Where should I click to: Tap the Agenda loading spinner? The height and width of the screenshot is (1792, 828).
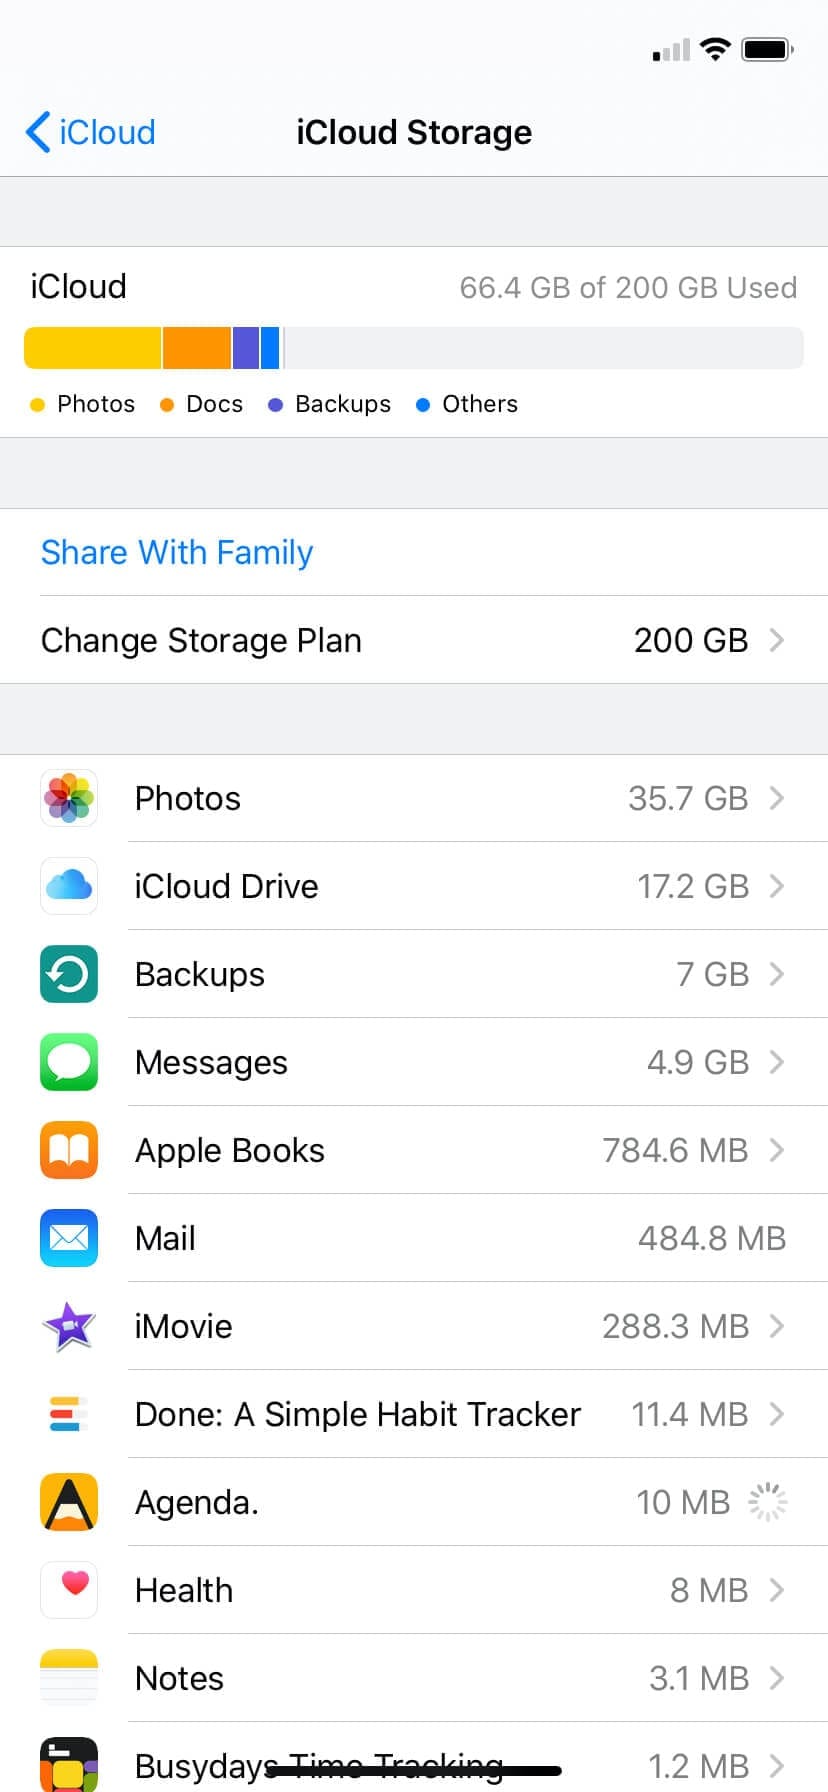click(766, 1502)
